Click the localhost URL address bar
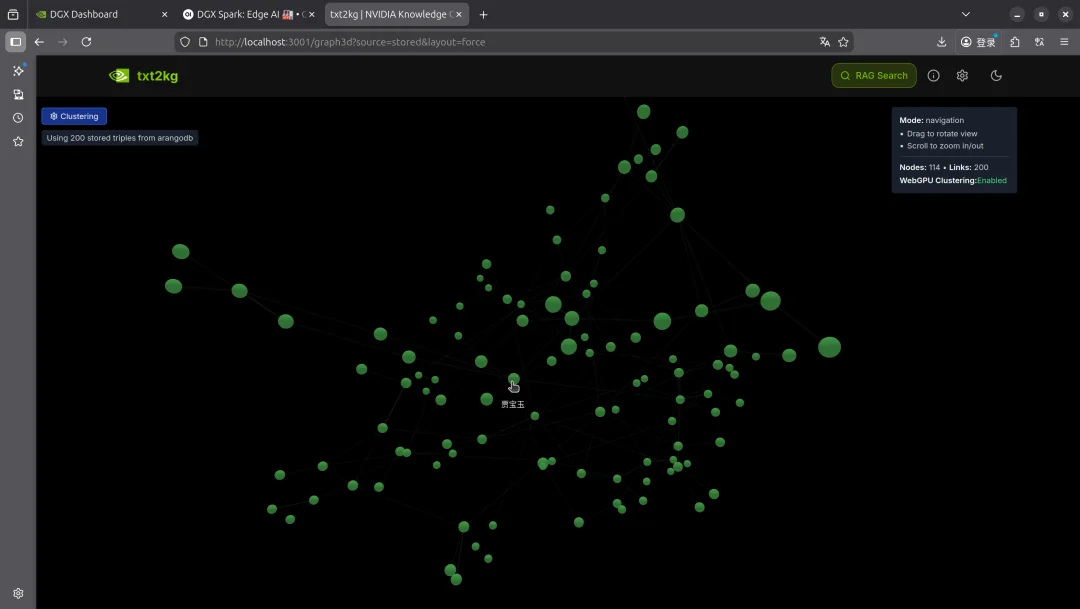This screenshot has height=609, width=1080. [x=500, y=42]
